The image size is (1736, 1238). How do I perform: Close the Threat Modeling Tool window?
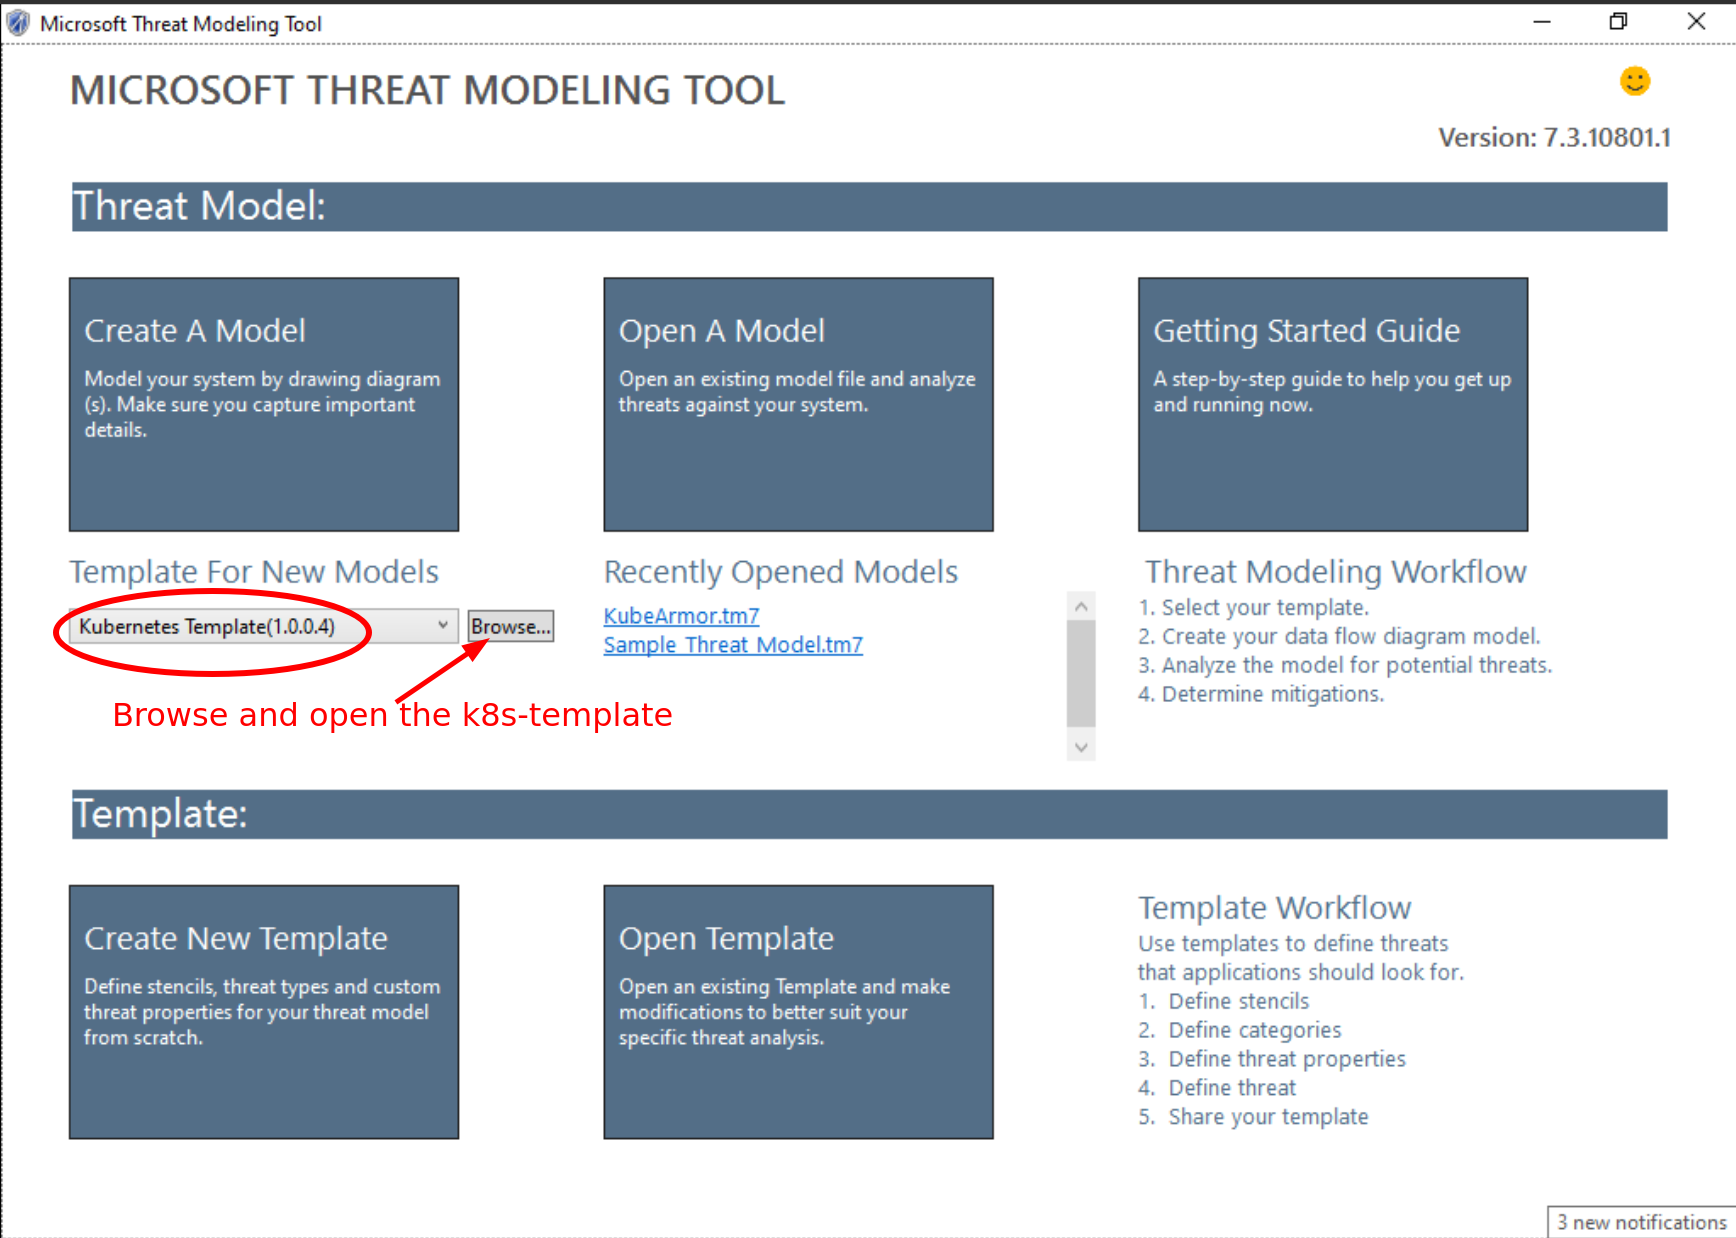[x=1696, y=22]
